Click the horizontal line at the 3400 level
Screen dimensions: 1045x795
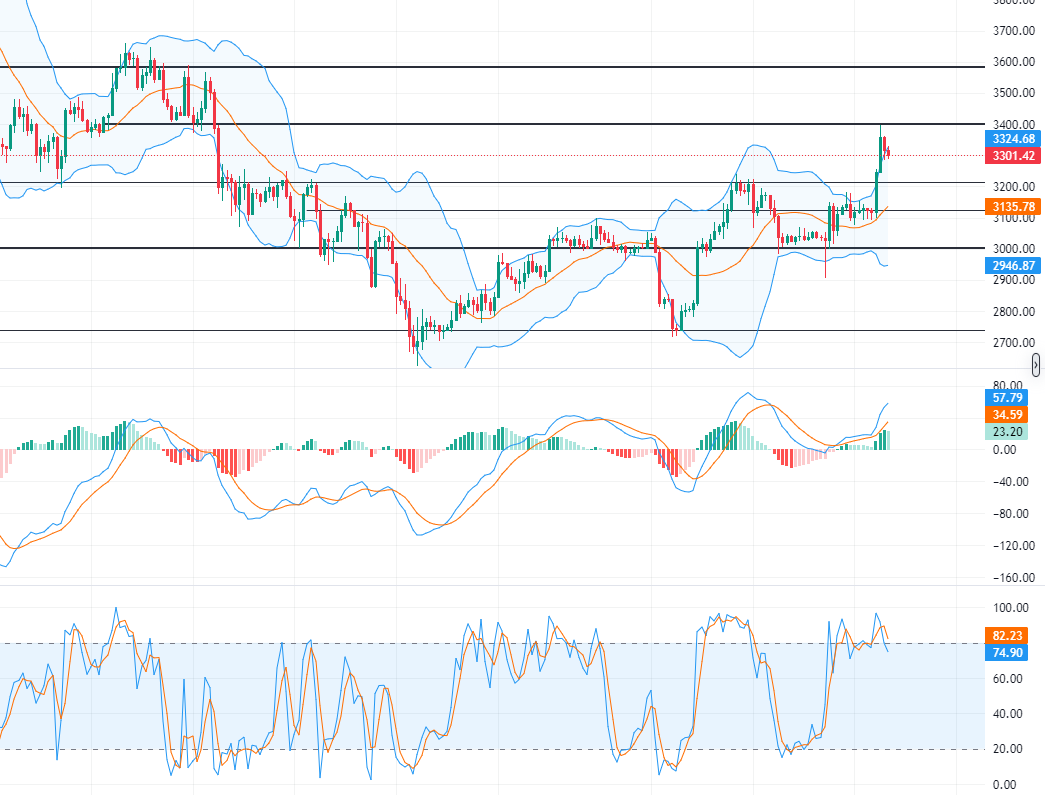[500, 124]
